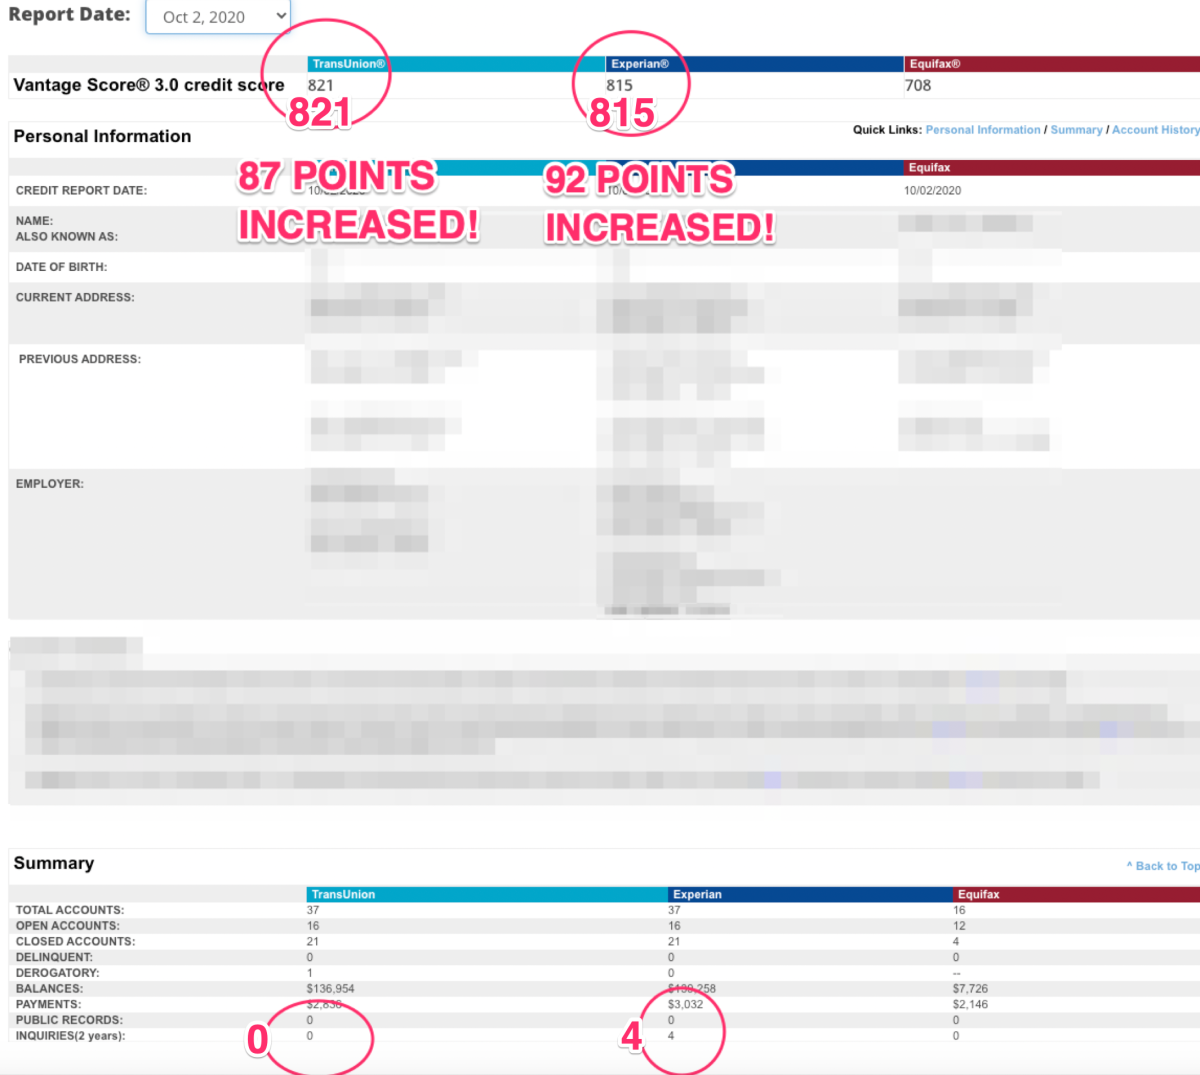The width and height of the screenshot is (1200, 1075).
Task: Click TransUnion header in the score row
Action: 348,64
